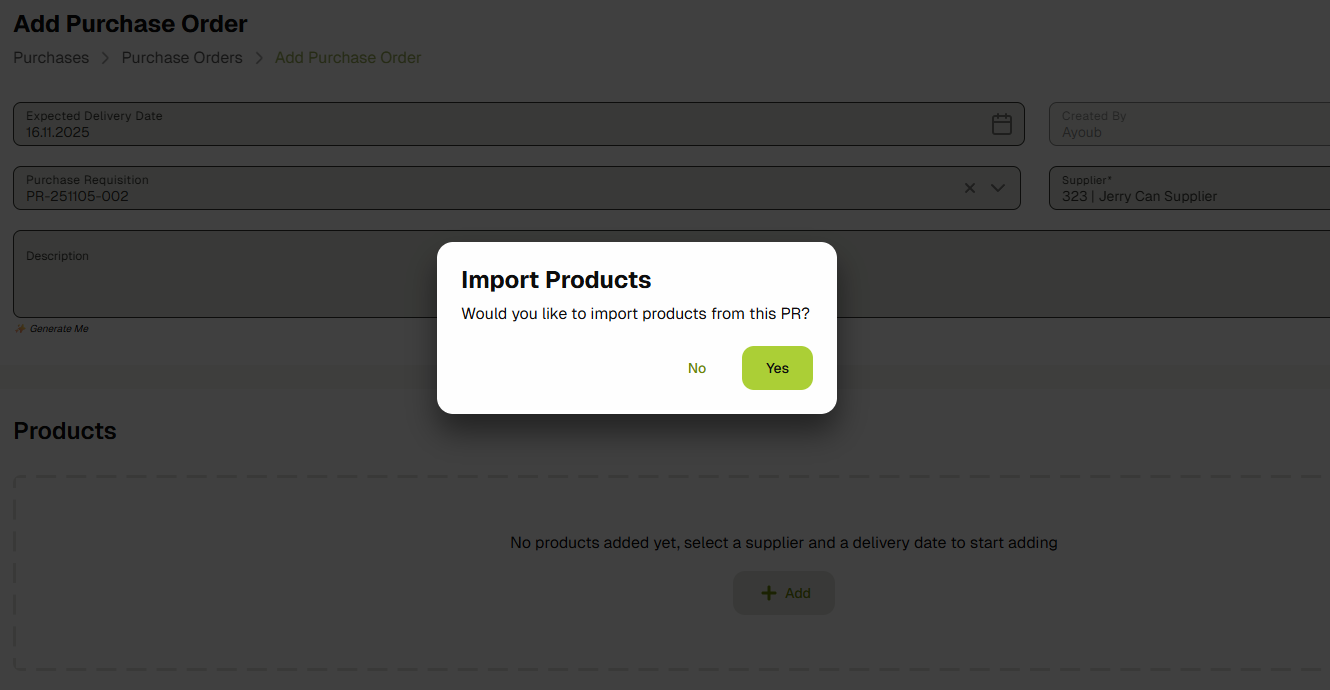Navigate to Purchases via the breadcrumb

pyautogui.click(x=51, y=57)
